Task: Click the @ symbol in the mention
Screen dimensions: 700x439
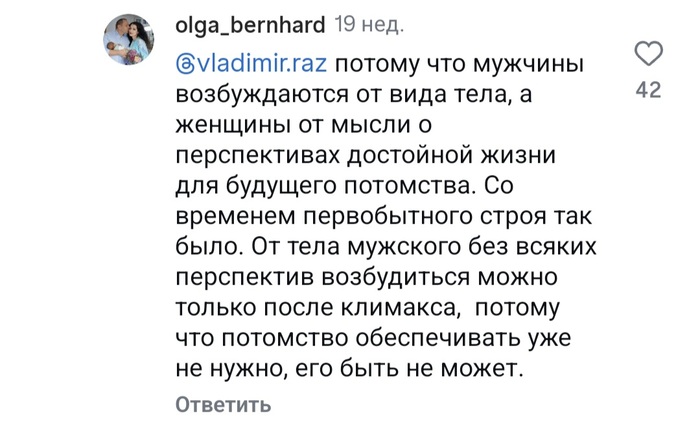Action: coord(184,65)
